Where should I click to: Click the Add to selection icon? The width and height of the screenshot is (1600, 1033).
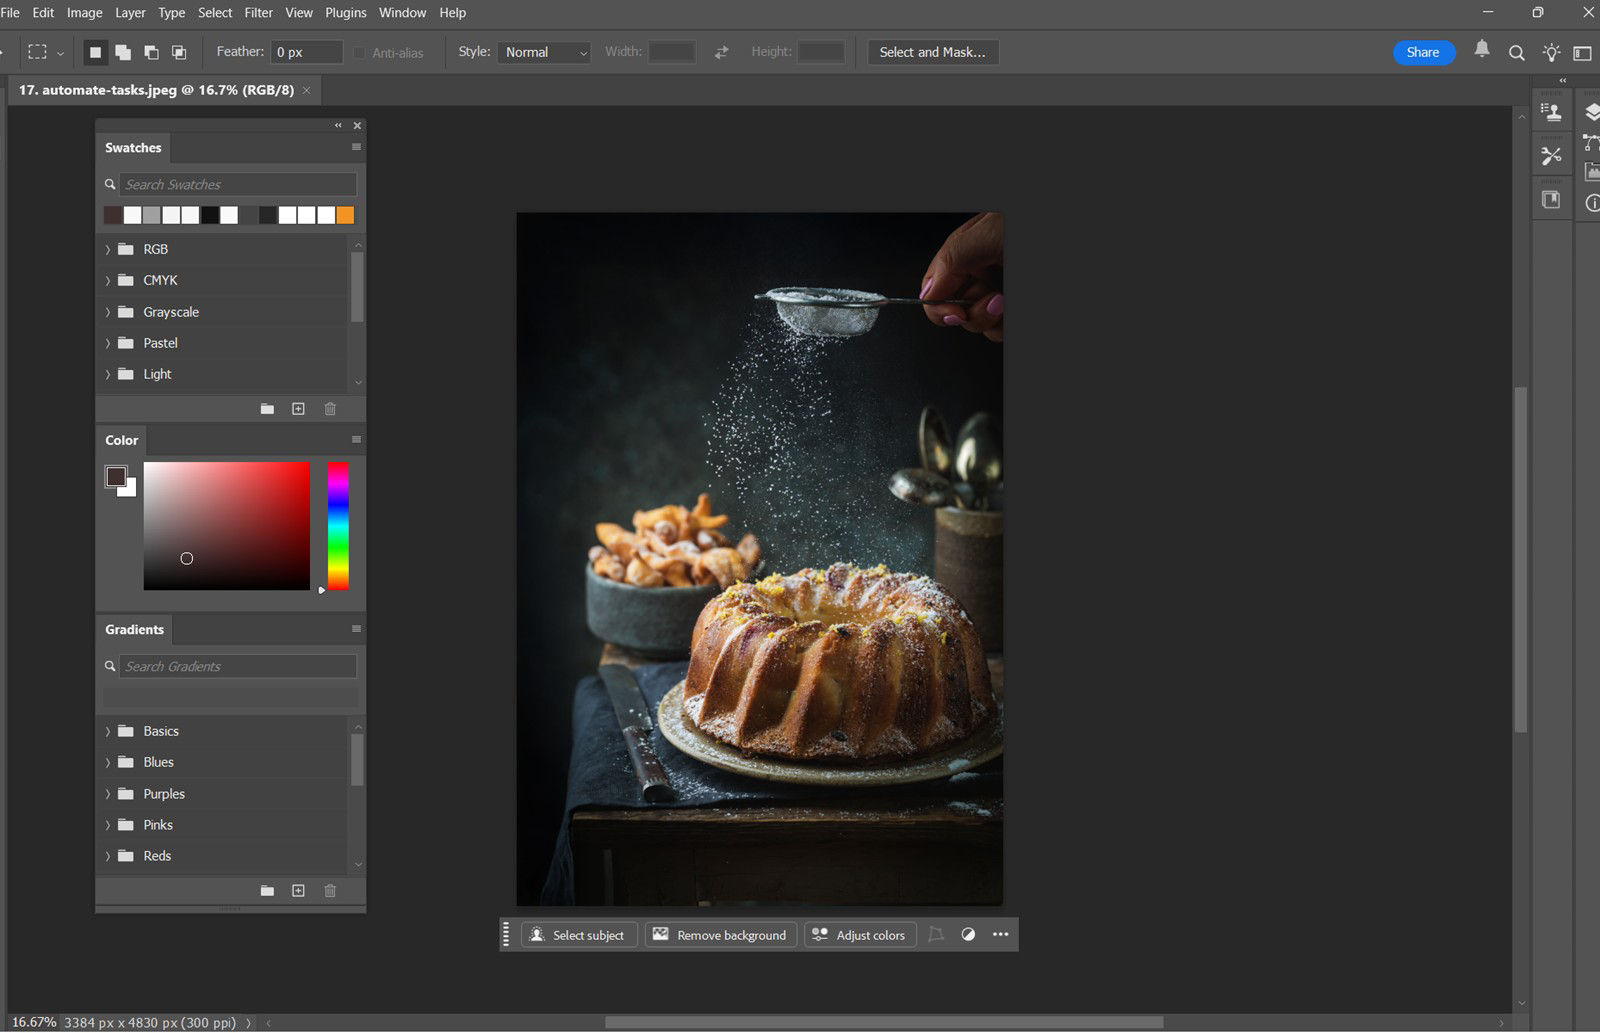123,52
